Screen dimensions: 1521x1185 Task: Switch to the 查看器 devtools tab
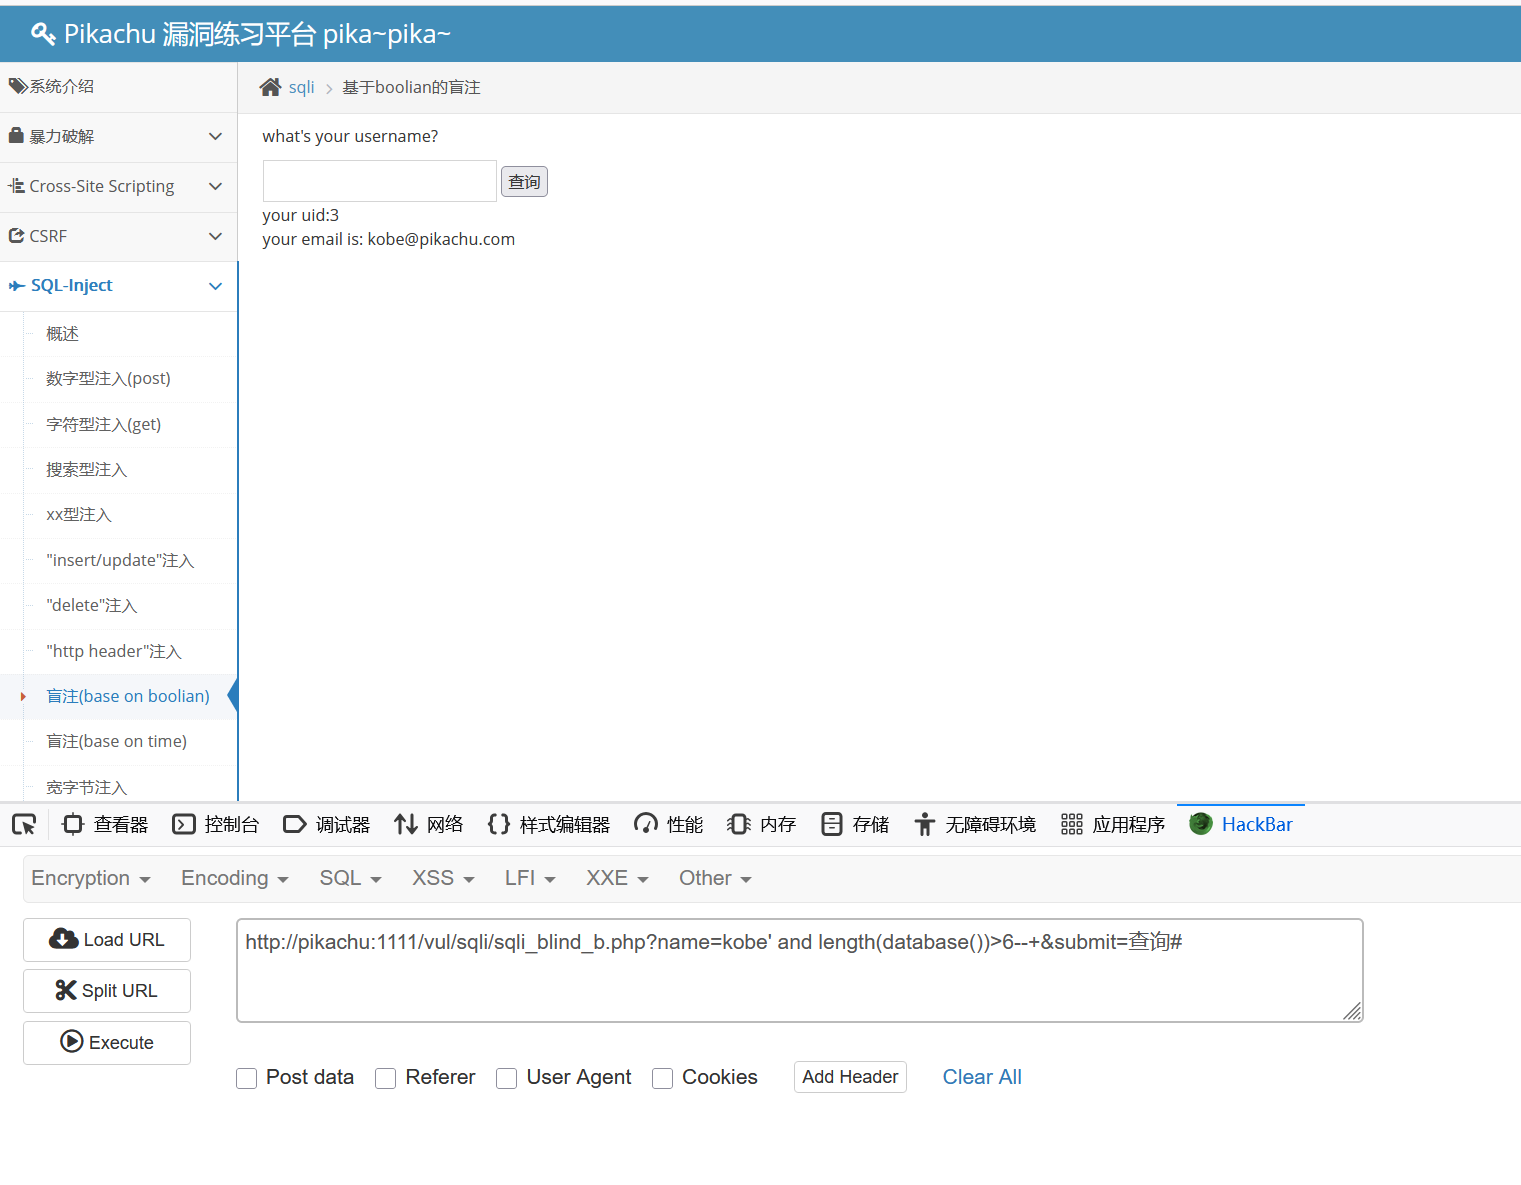[105, 824]
